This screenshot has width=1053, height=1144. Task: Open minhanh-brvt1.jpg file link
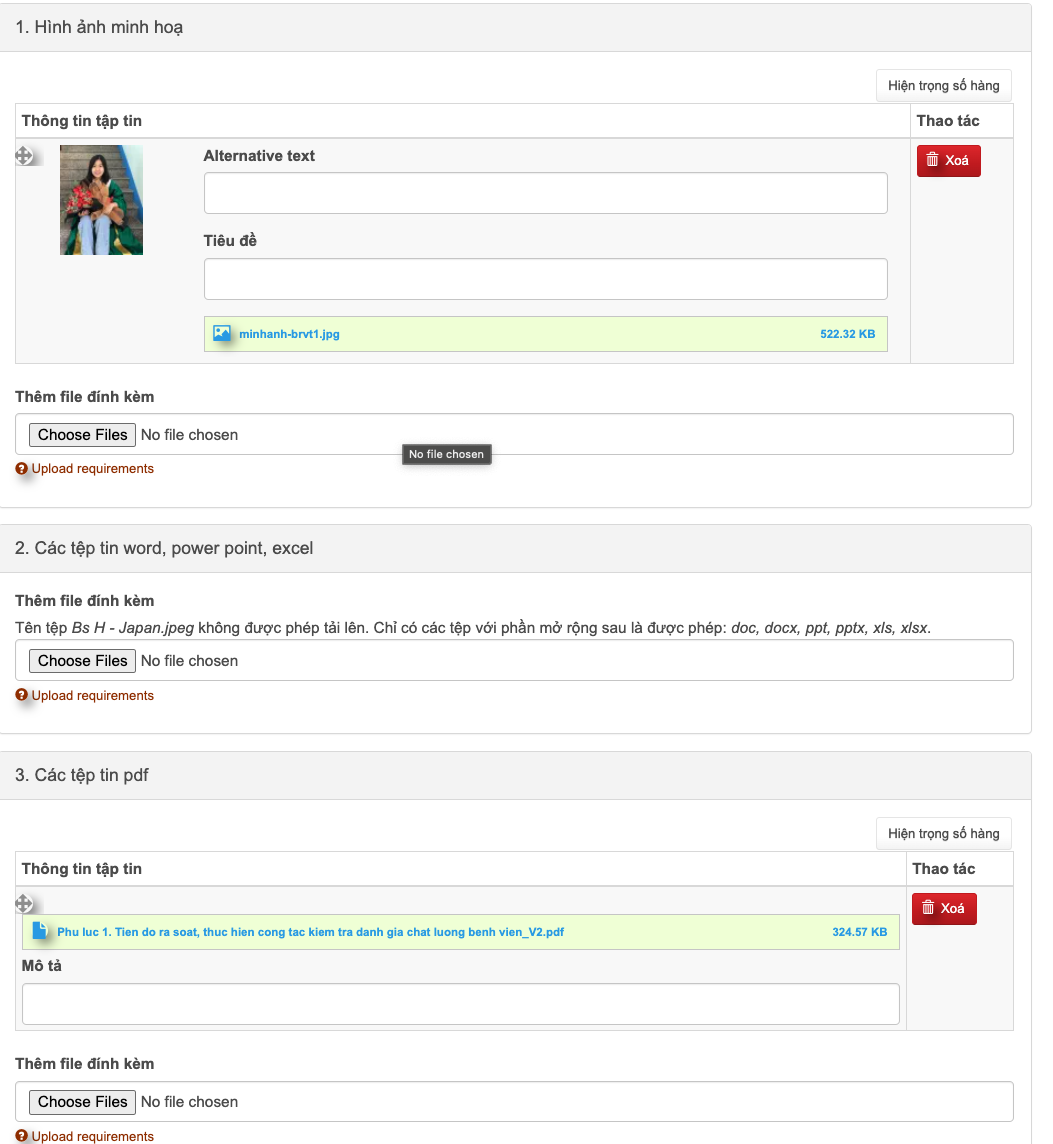click(x=289, y=334)
